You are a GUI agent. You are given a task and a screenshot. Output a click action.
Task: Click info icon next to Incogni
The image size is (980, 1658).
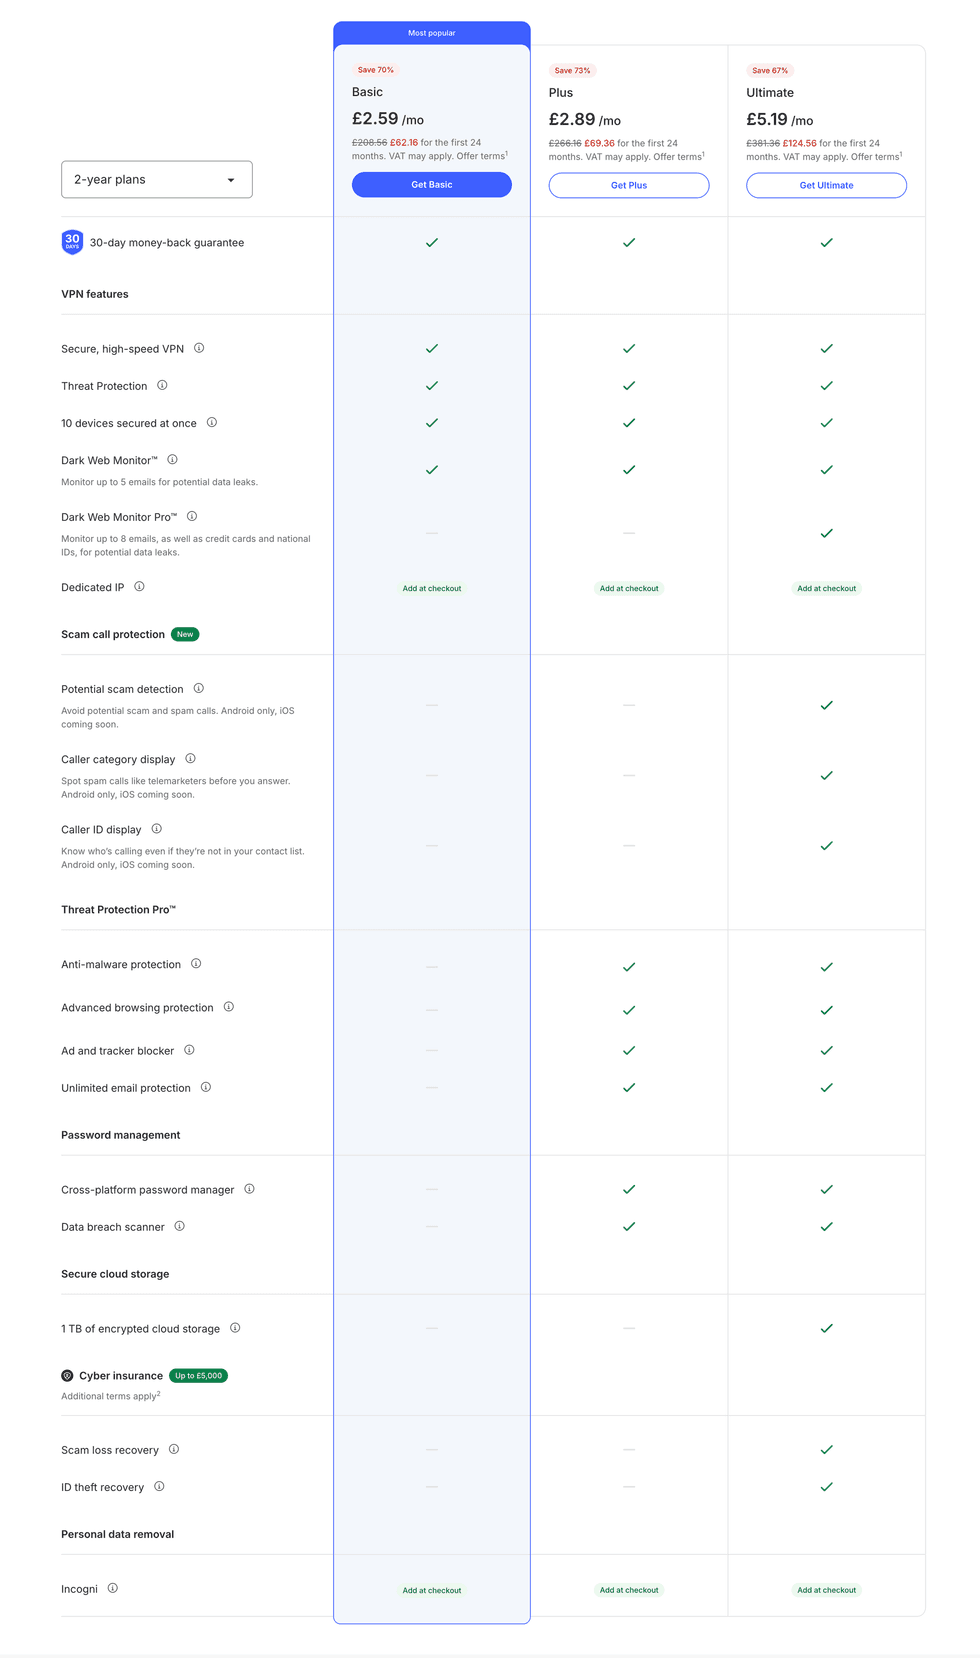pyautogui.click(x=113, y=1588)
